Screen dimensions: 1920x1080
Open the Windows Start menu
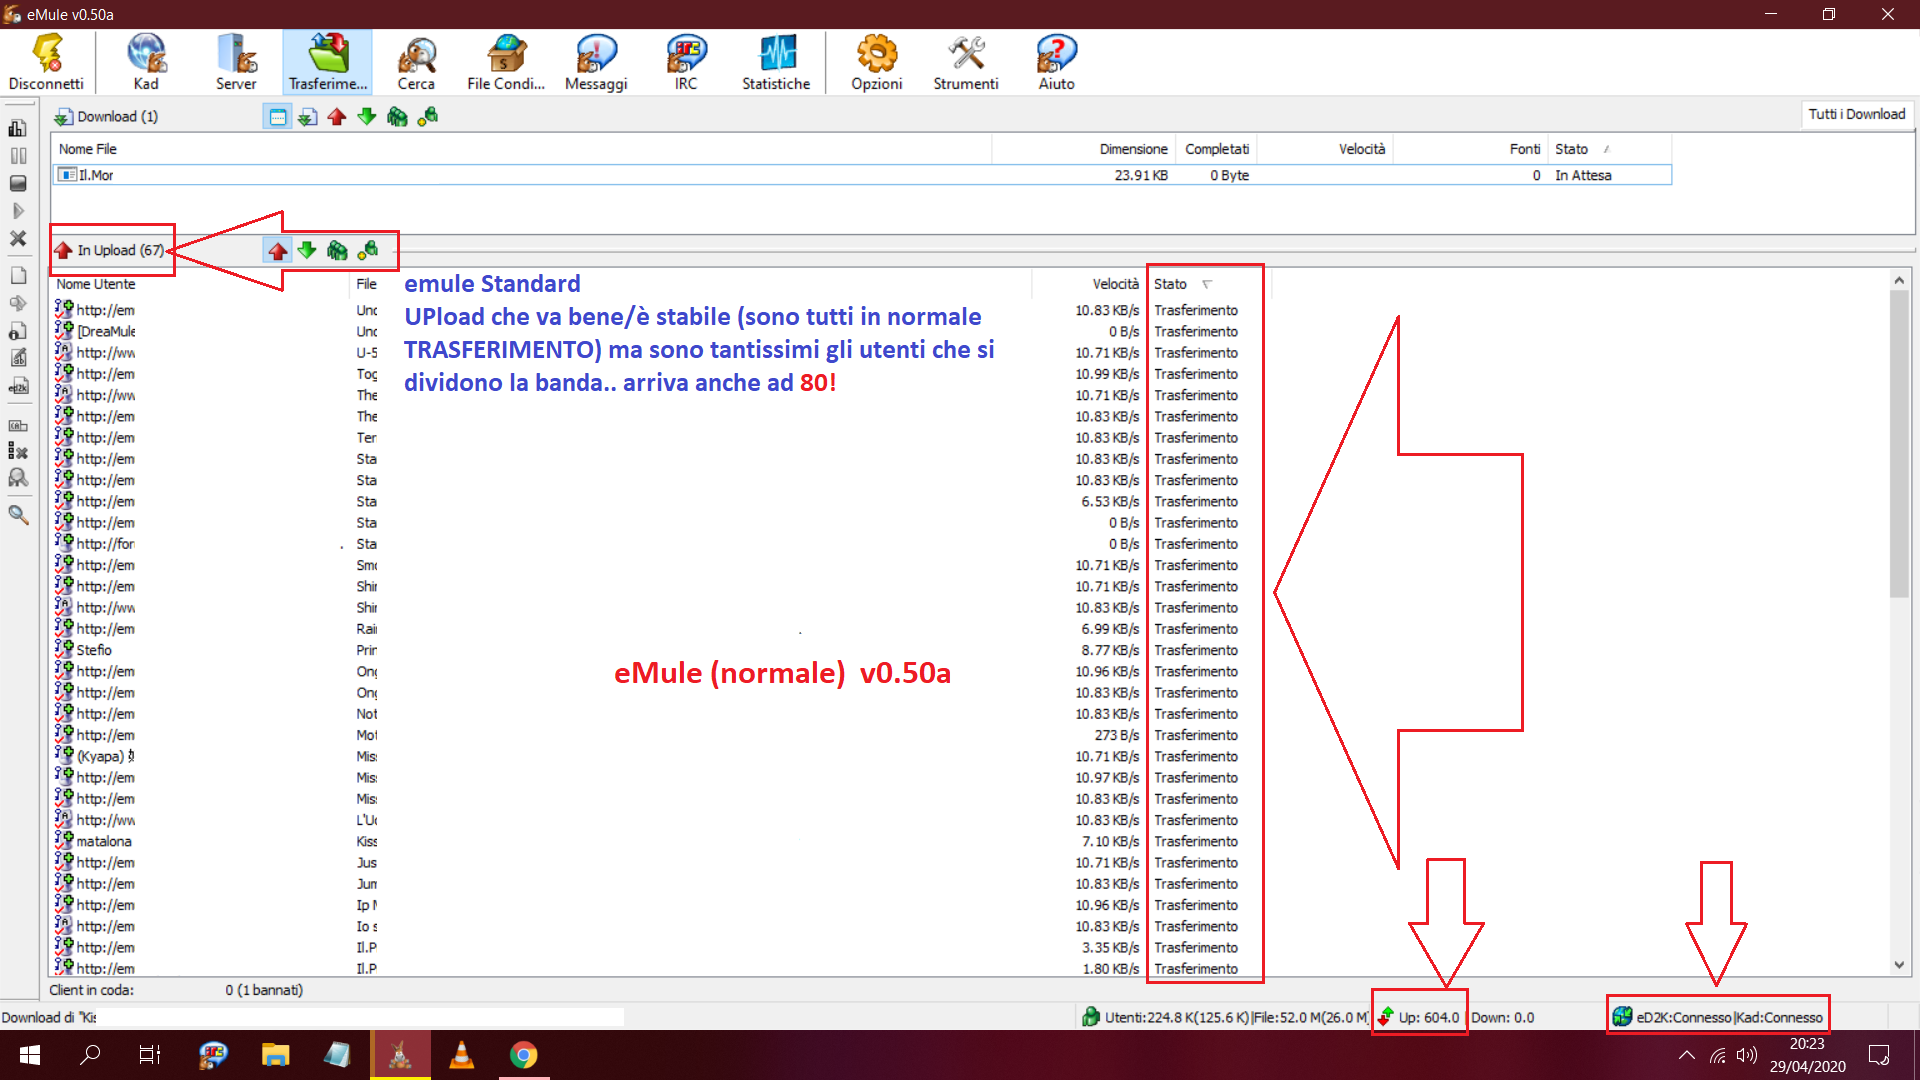(x=30, y=1055)
